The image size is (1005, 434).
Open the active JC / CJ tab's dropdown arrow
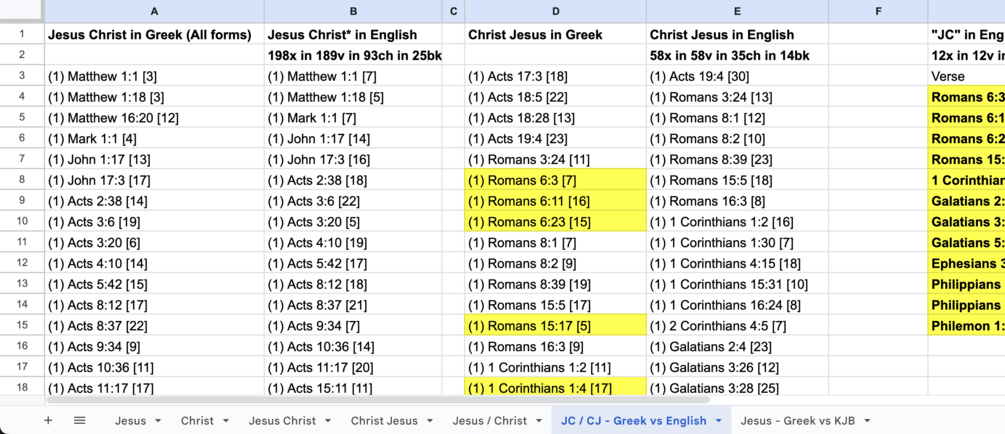[718, 421]
